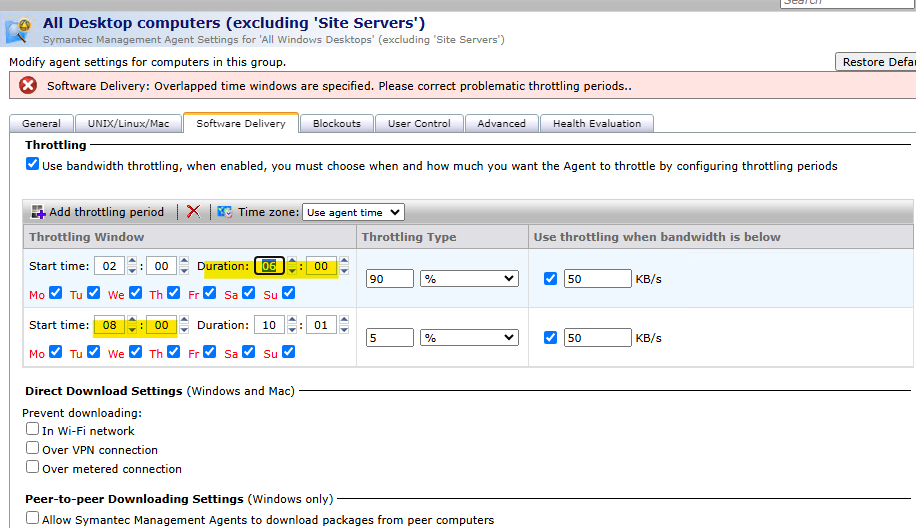Enable peer-to-peer package downloading checkbox

[33, 519]
